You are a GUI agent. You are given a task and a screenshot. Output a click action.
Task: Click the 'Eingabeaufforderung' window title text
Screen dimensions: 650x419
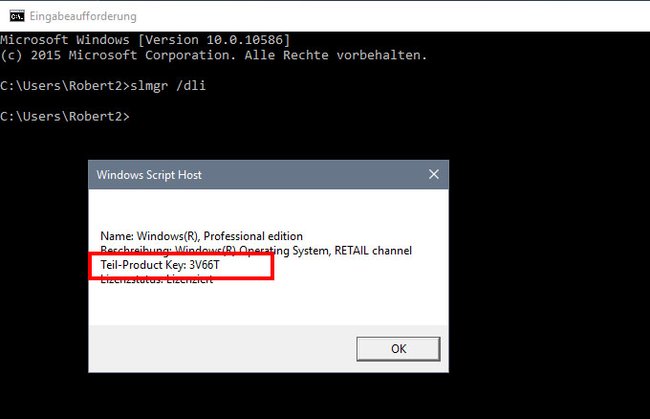point(83,16)
